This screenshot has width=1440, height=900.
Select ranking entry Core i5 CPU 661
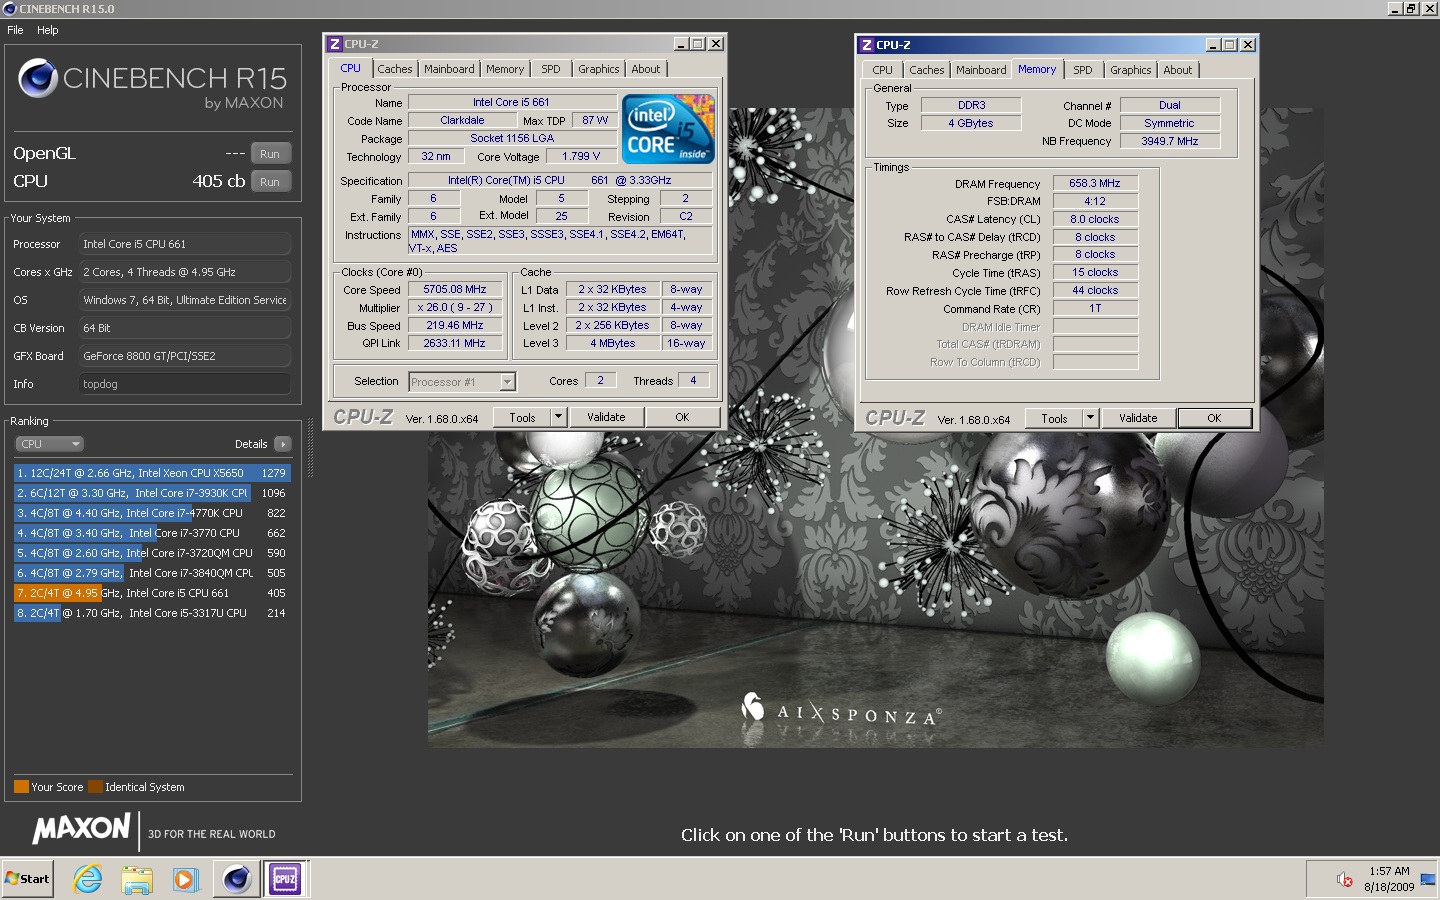[152, 593]
